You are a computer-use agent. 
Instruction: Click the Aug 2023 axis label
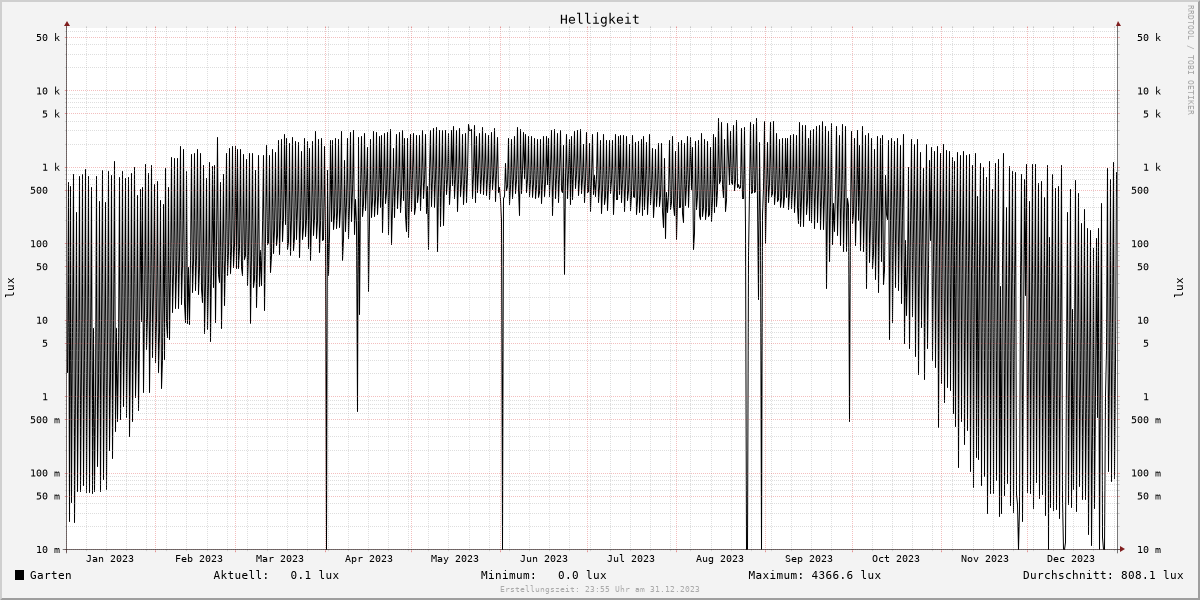(720, 559)
